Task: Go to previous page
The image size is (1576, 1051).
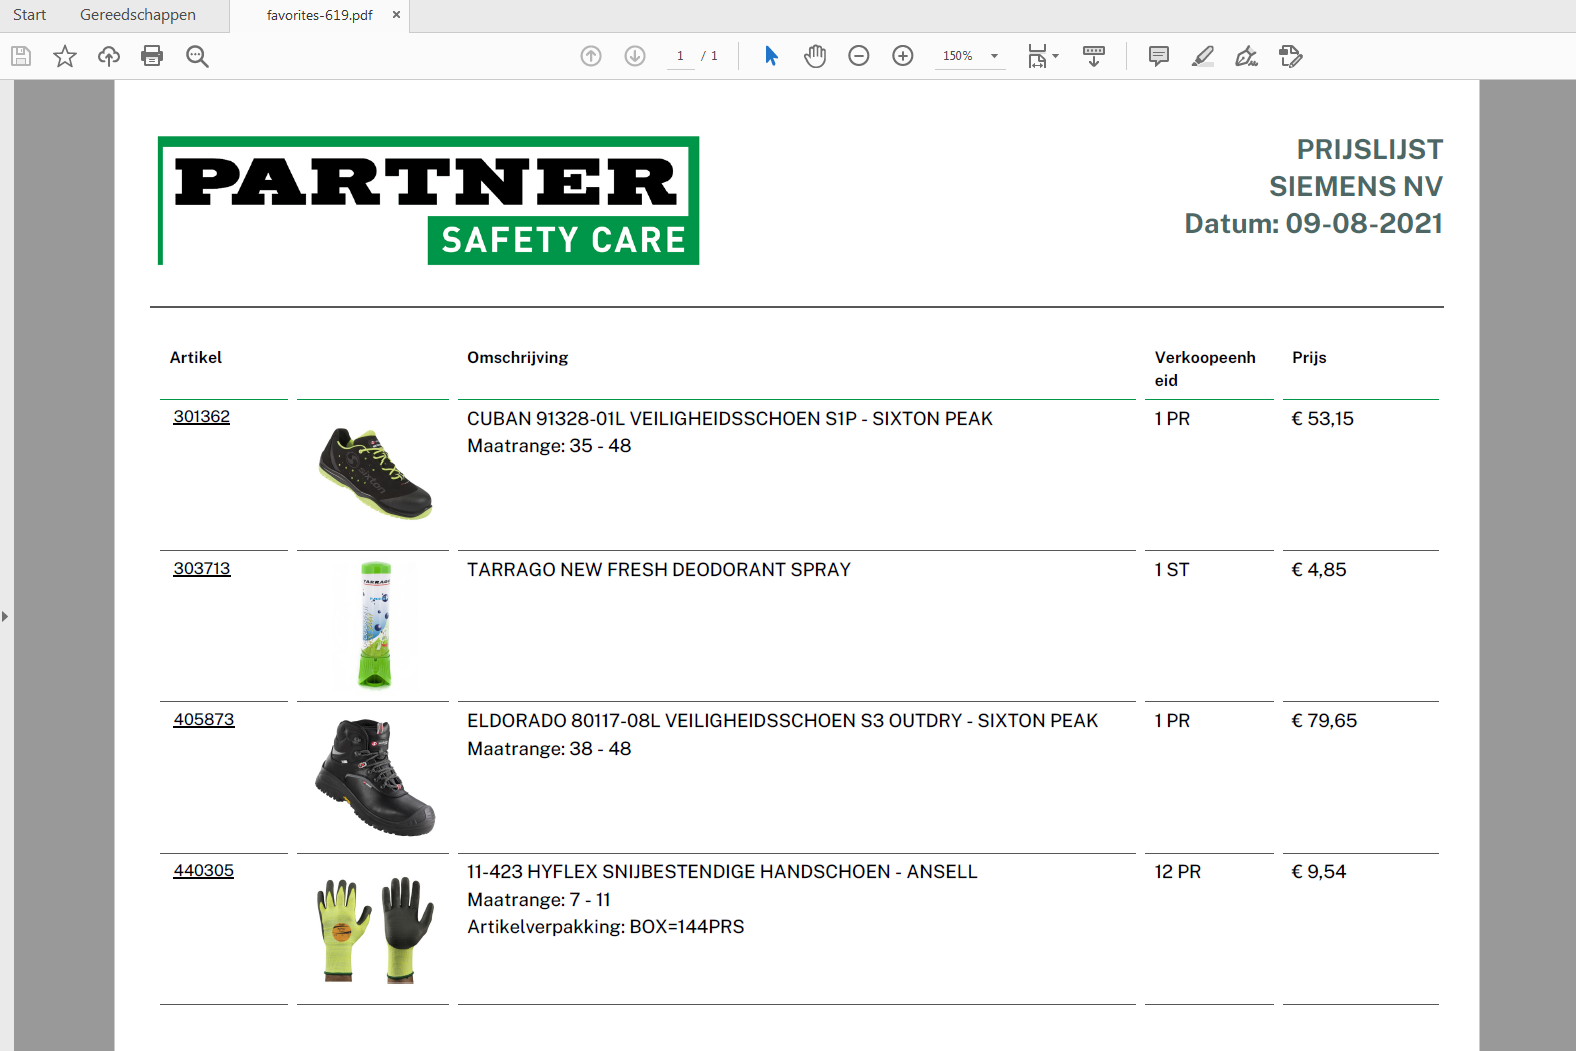Action: (591, 56)
